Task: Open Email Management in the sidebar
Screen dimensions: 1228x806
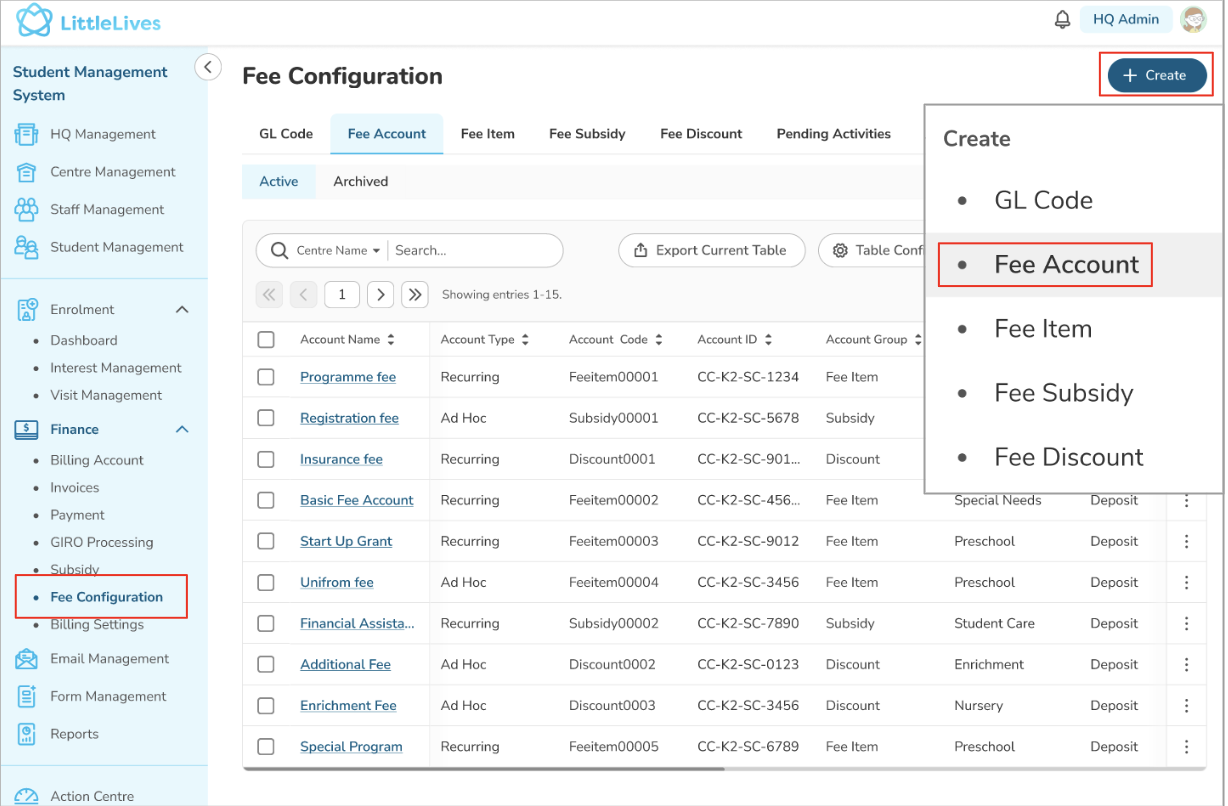Action: 109,659
